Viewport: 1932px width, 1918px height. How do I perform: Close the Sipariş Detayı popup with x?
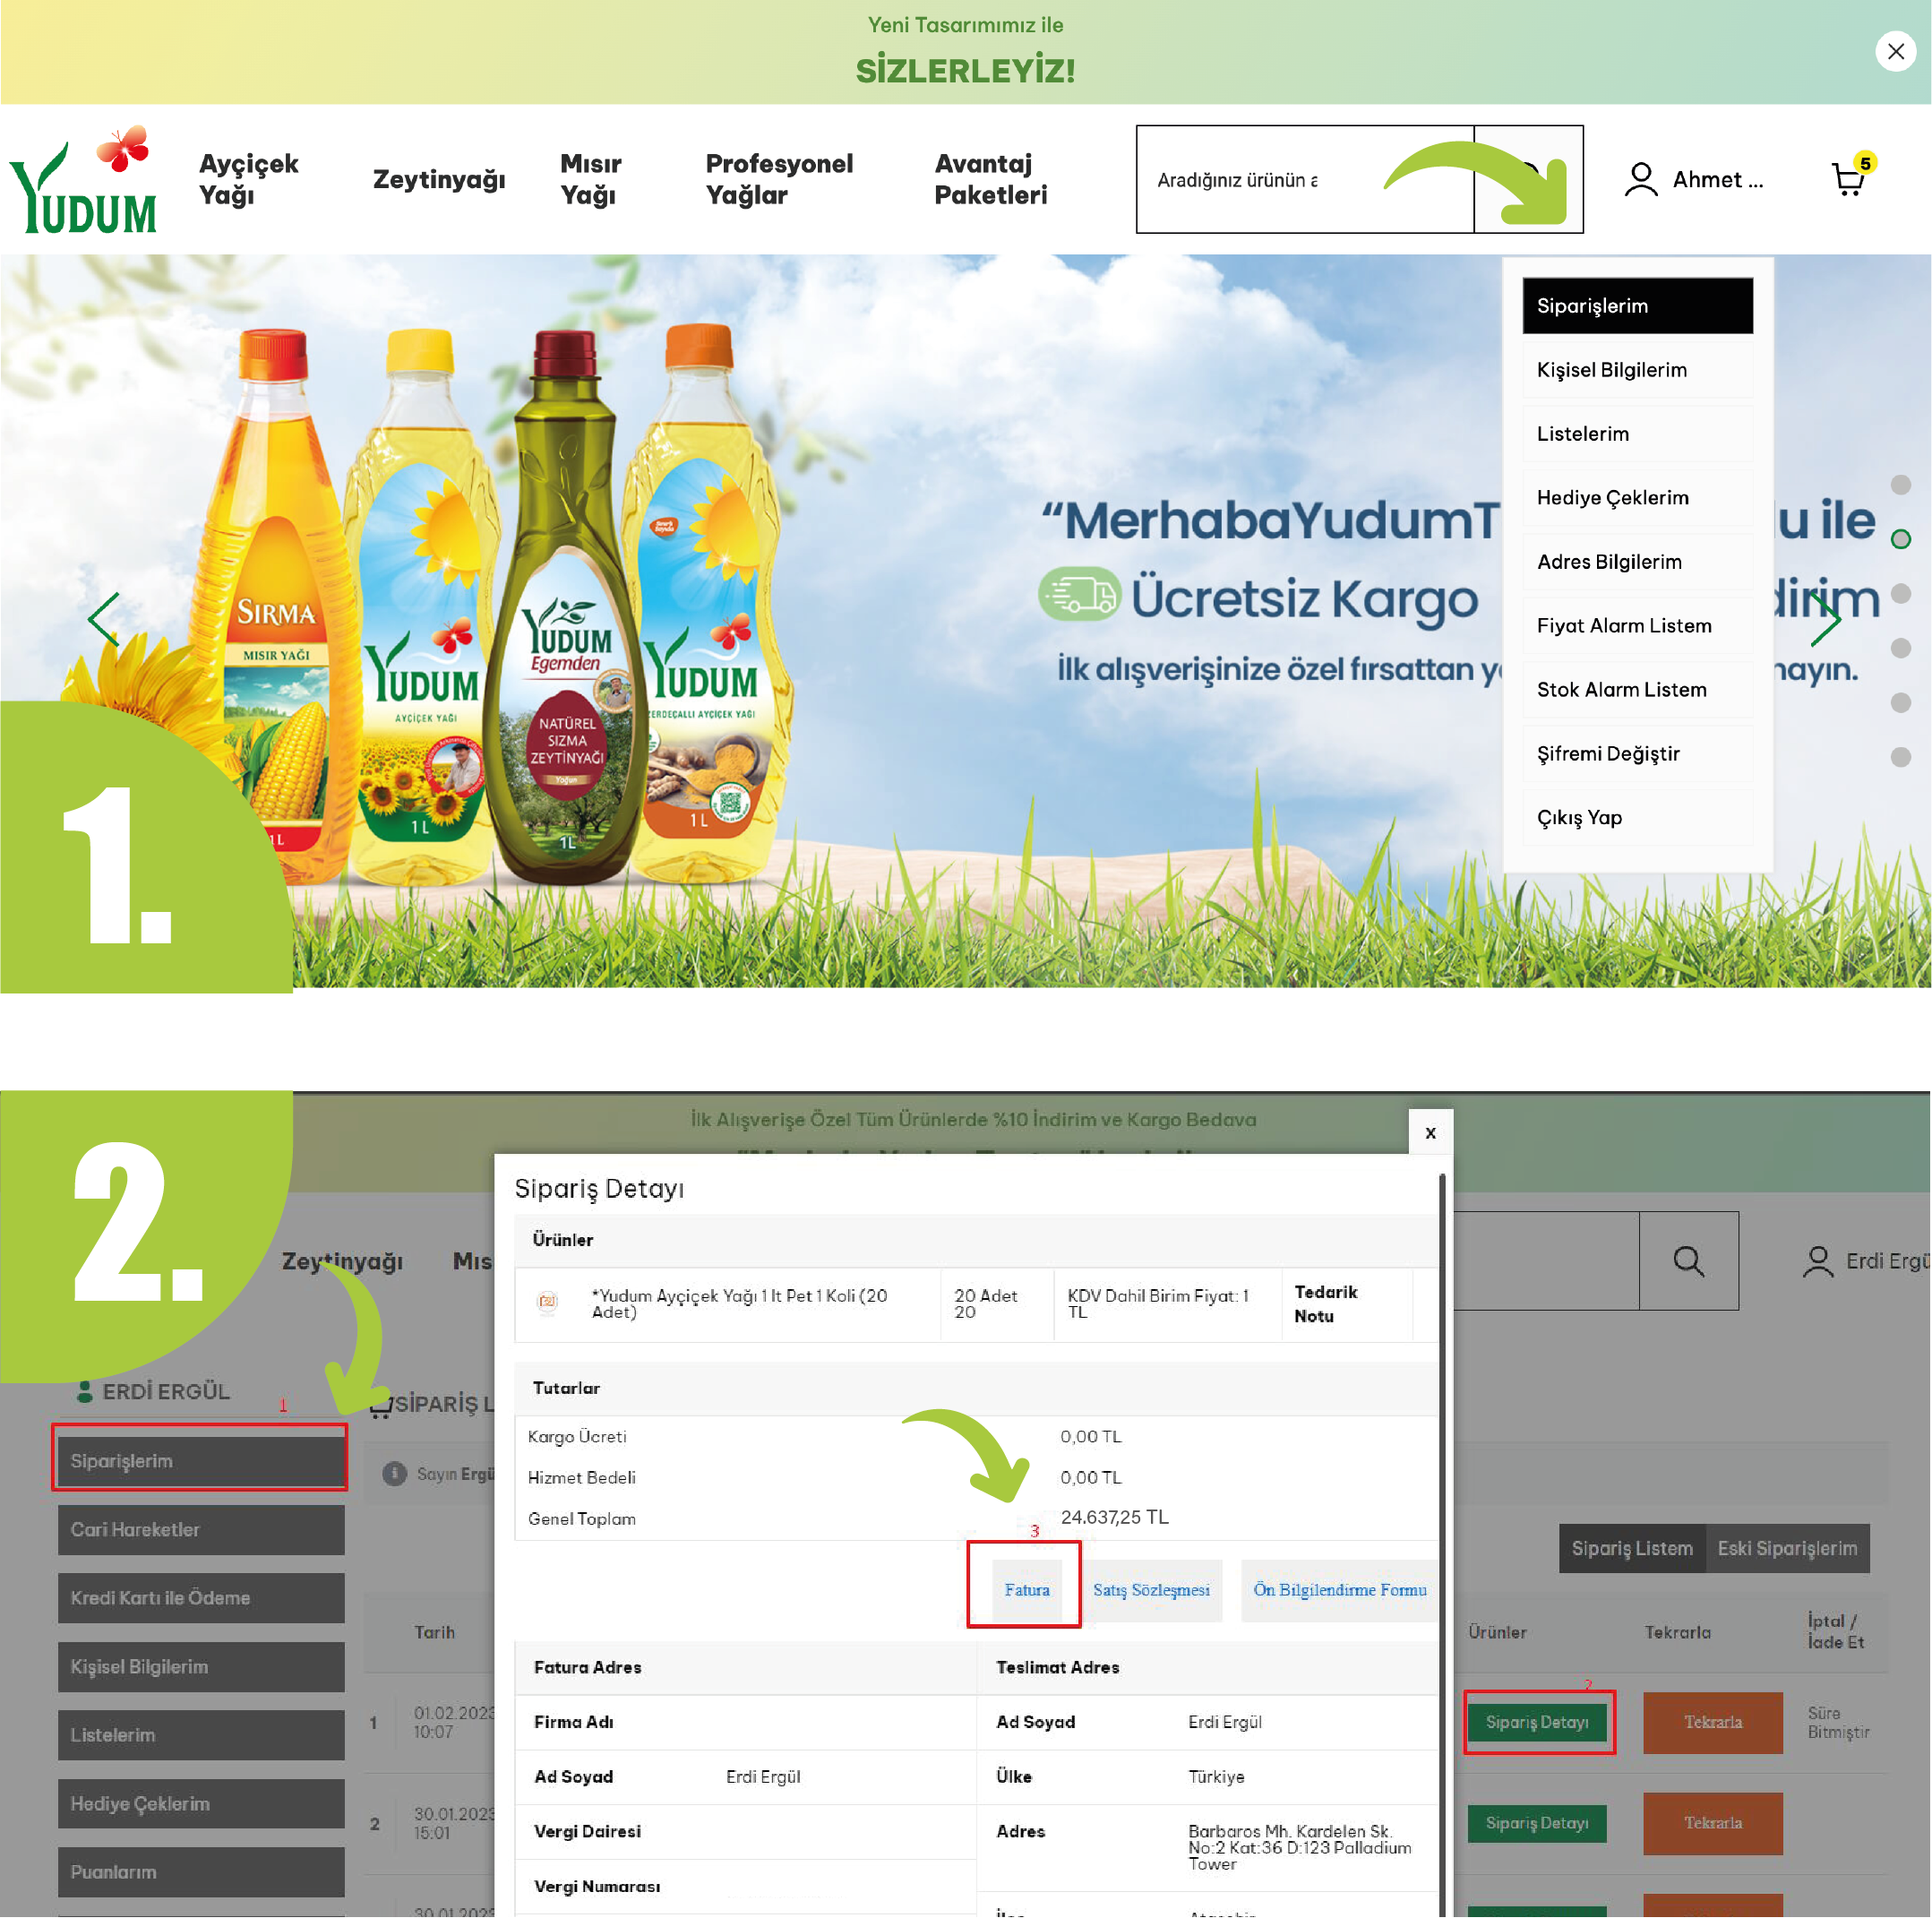pos(1430,1133)
